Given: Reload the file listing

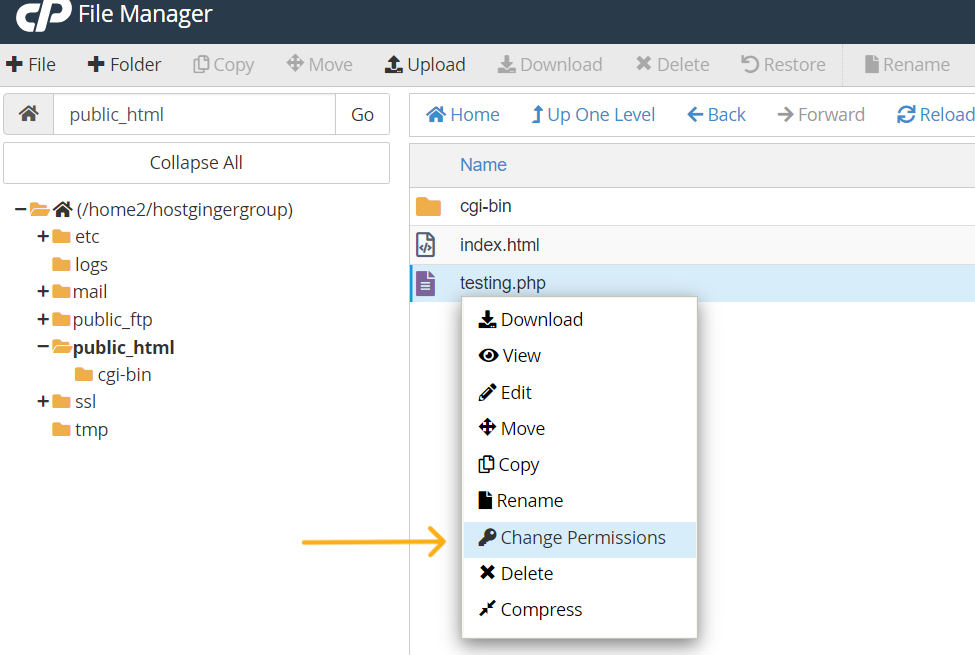Looking at the screenshot, I should (935, 114).
